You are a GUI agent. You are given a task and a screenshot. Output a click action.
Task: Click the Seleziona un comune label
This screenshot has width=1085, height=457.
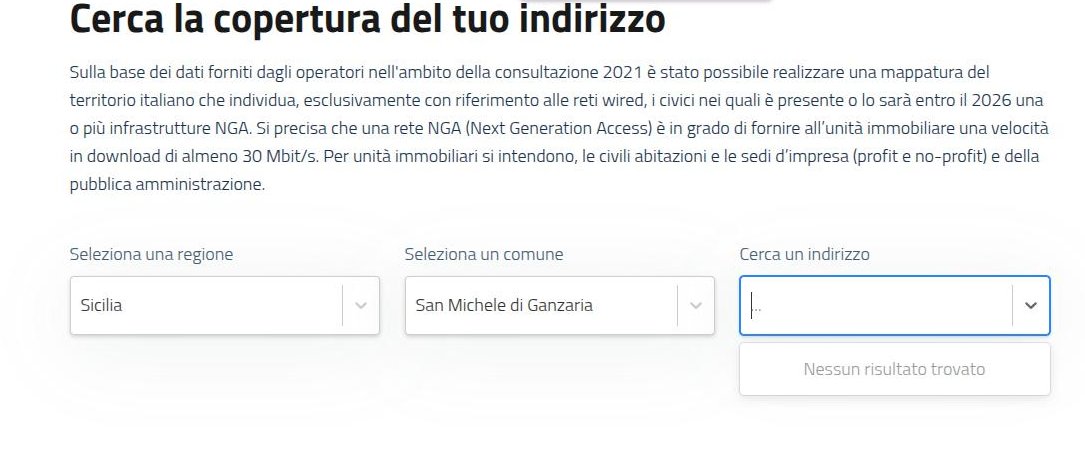click(484, 254)
